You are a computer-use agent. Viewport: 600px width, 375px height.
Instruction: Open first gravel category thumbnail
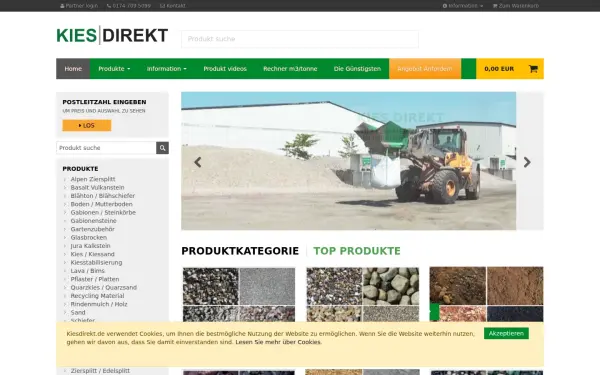pos(239,294)
